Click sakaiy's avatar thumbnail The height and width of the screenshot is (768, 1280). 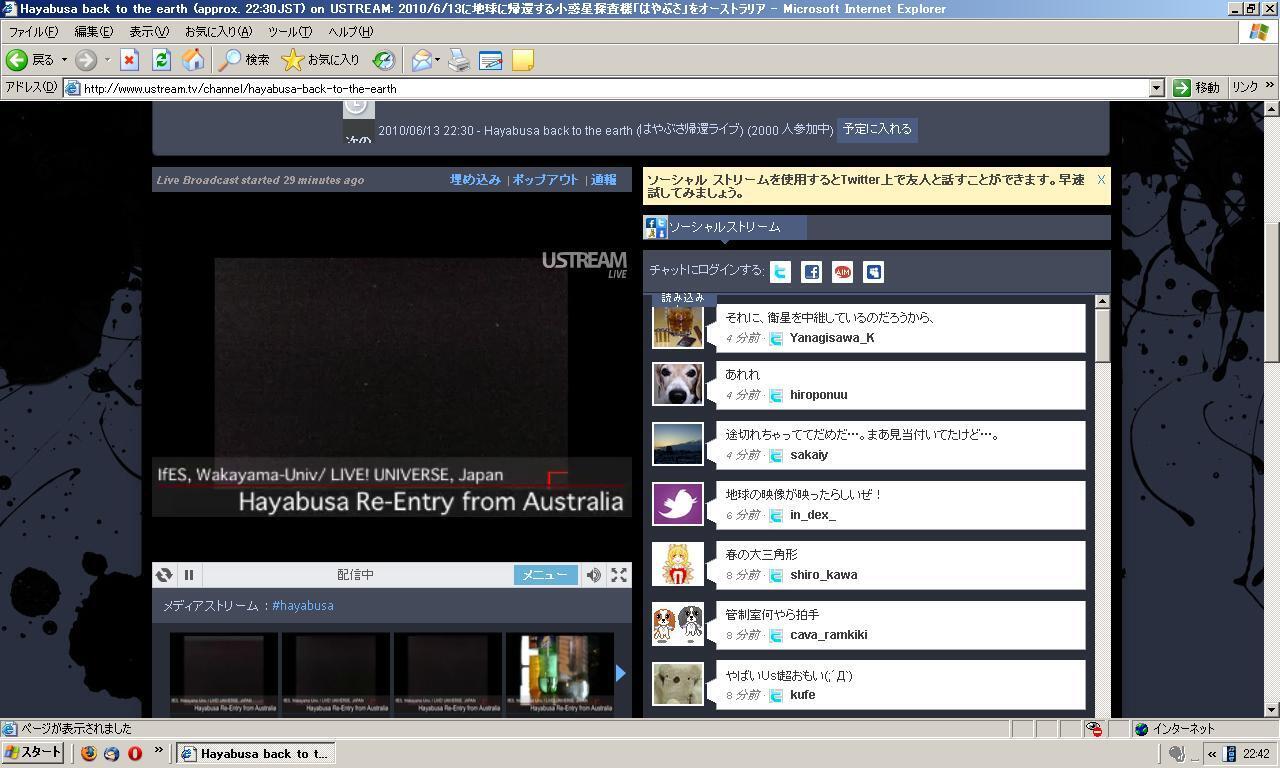678,444
